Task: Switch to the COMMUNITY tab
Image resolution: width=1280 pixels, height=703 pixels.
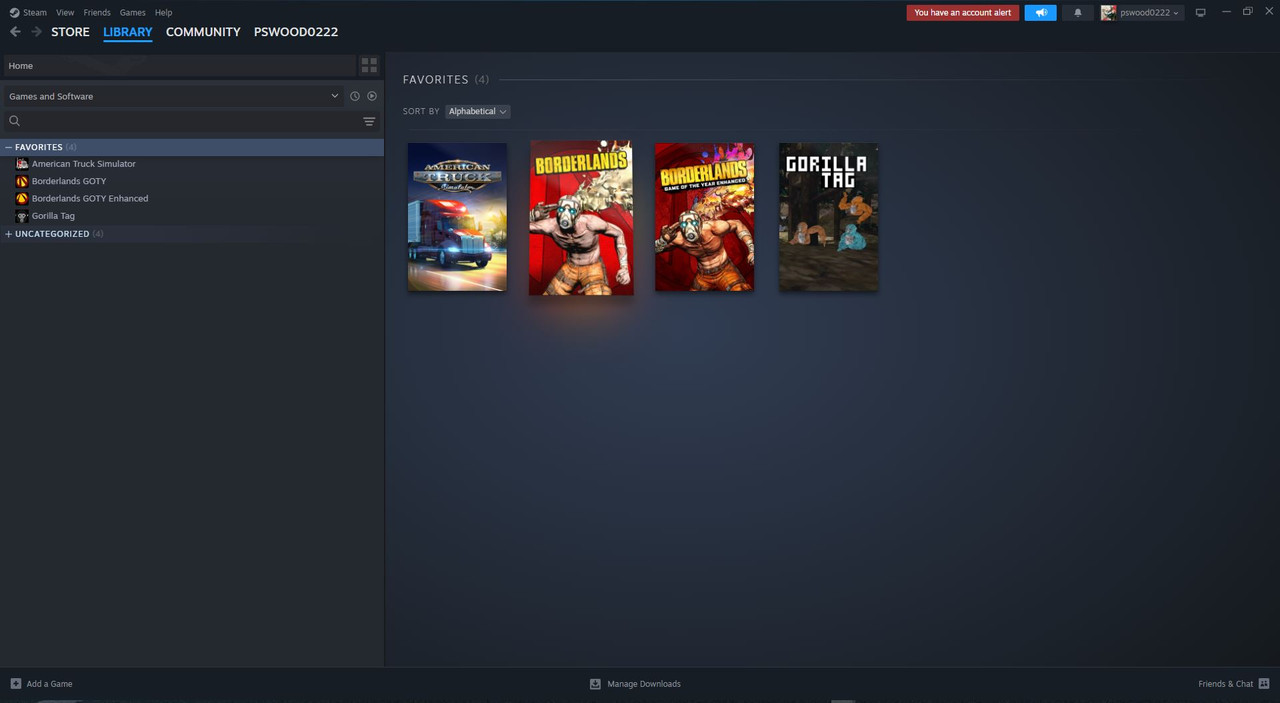Action: [203, 32]
